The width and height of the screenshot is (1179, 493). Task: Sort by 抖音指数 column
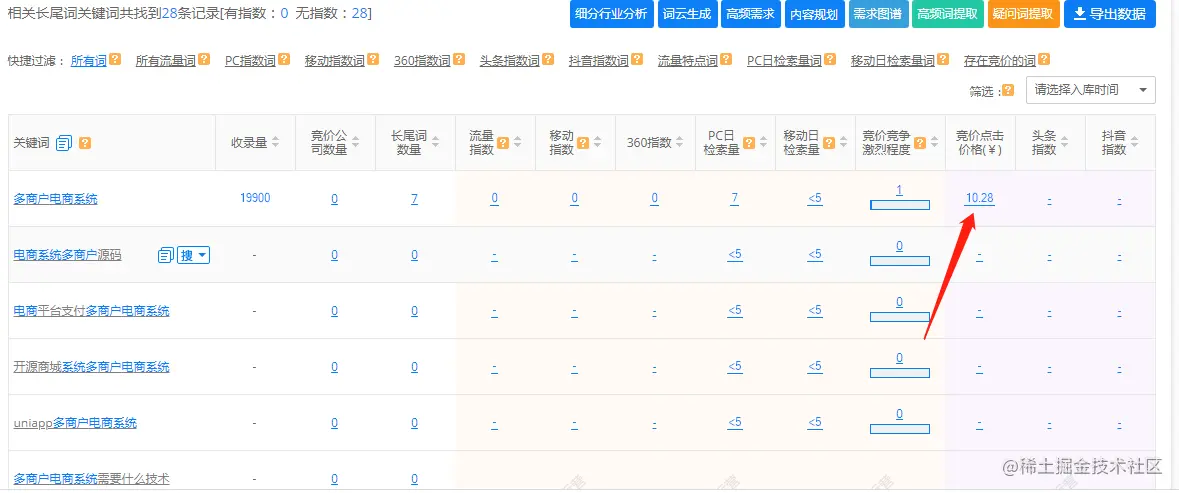1134,143
